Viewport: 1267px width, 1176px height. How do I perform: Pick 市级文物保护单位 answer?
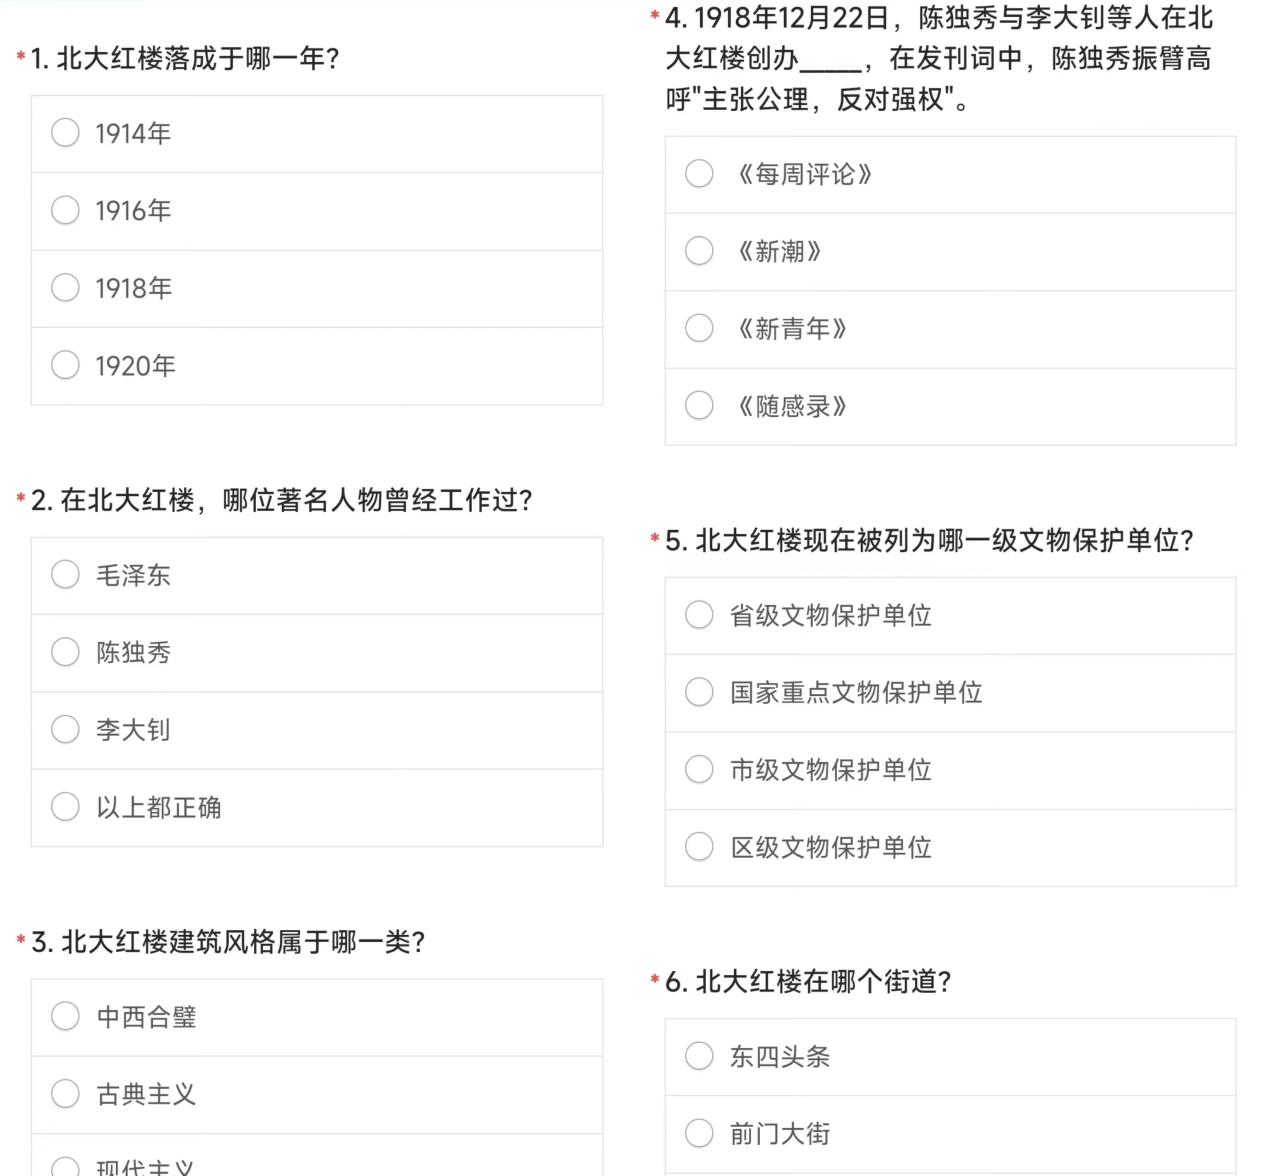(699, 769)
